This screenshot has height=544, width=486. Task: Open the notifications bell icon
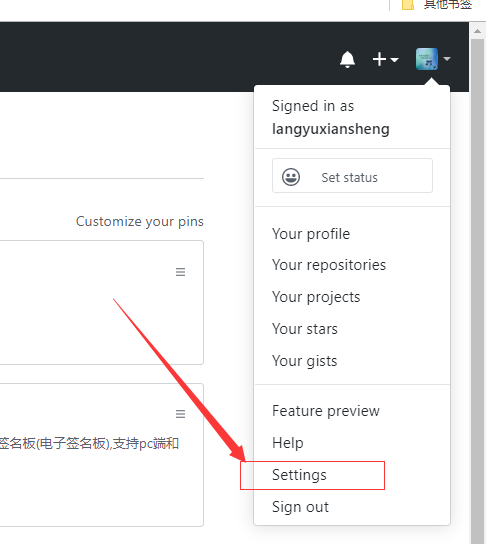(x=347, y=59)
